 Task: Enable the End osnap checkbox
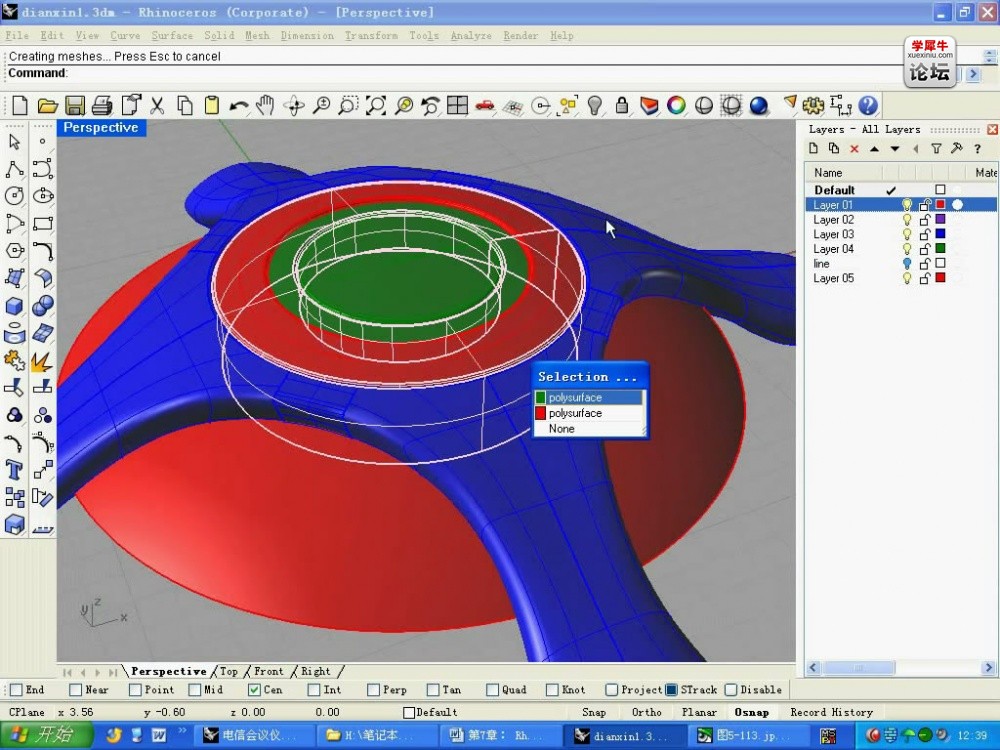17,689
